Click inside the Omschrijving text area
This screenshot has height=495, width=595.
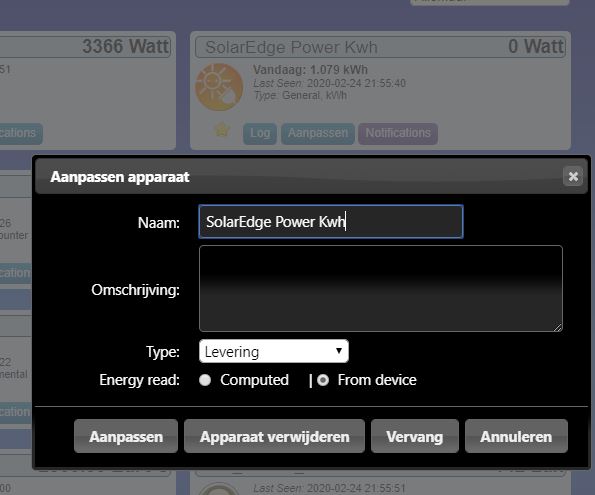point(381,288)
